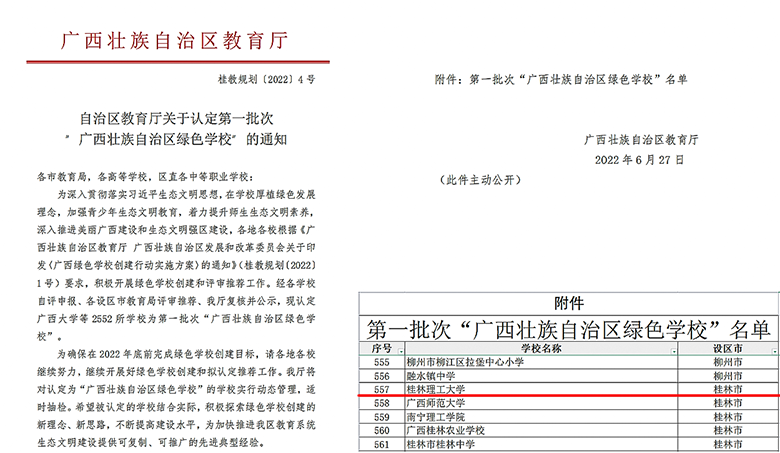The image size is (780, 453).
Task: Click the salutation line 各市教育局,各高等学校
Action: tap(145, 177)
